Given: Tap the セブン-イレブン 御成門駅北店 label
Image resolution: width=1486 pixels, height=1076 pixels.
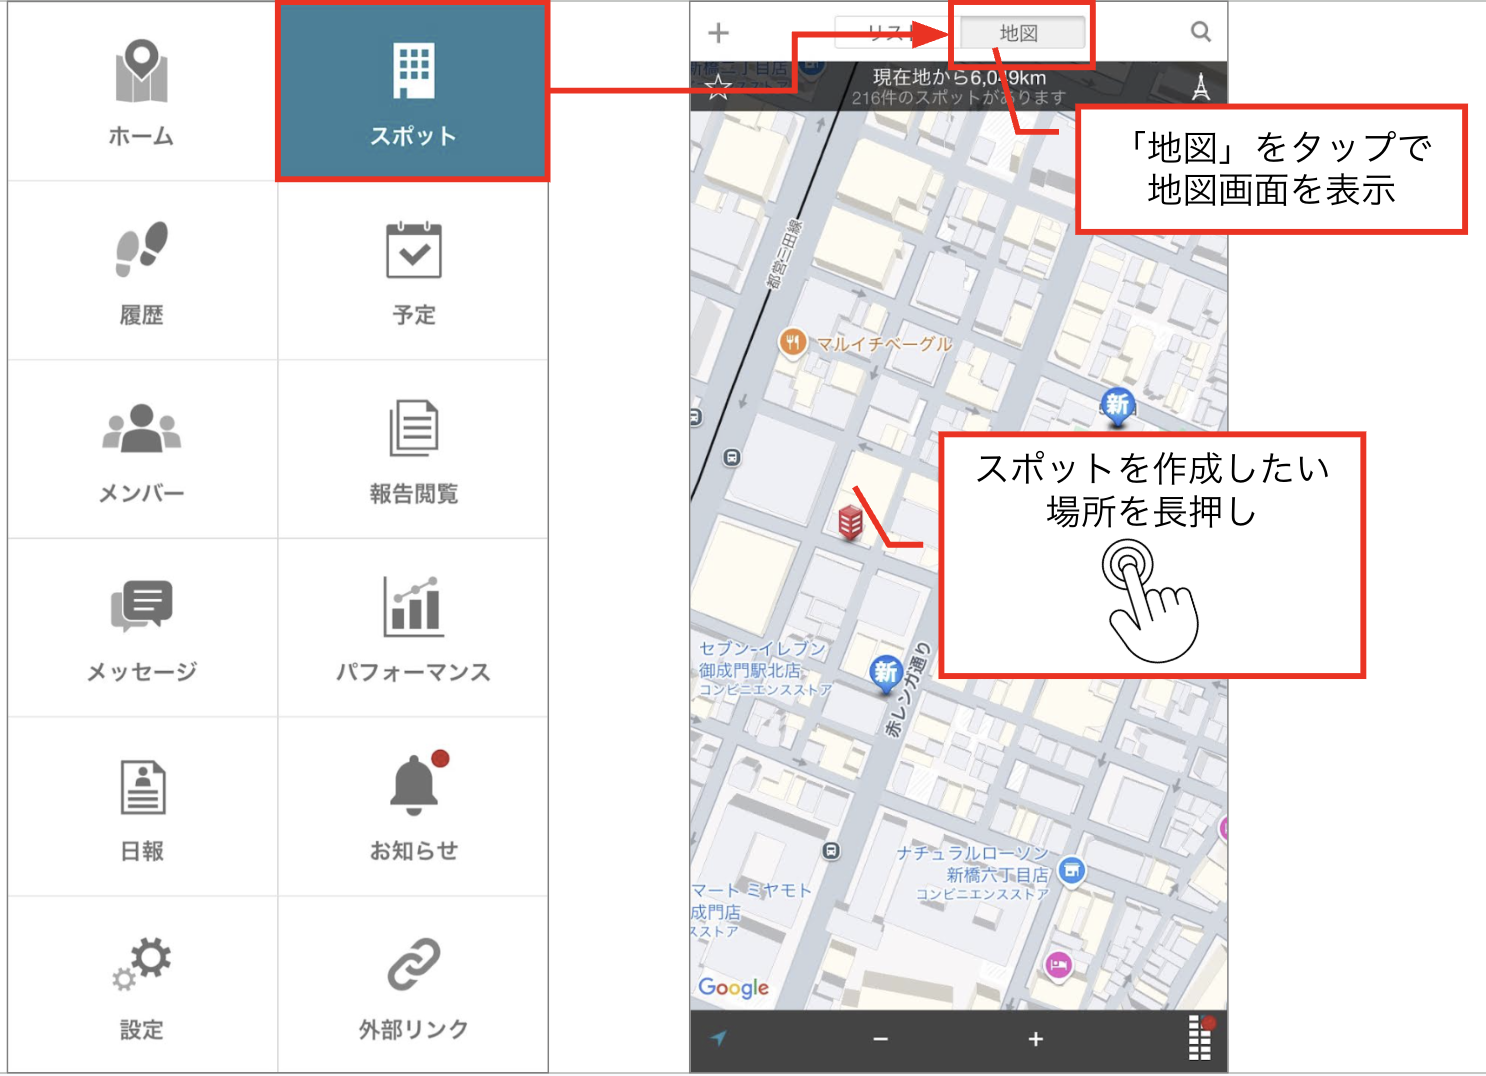Looking at the screenshot, I should pos(764,669).
